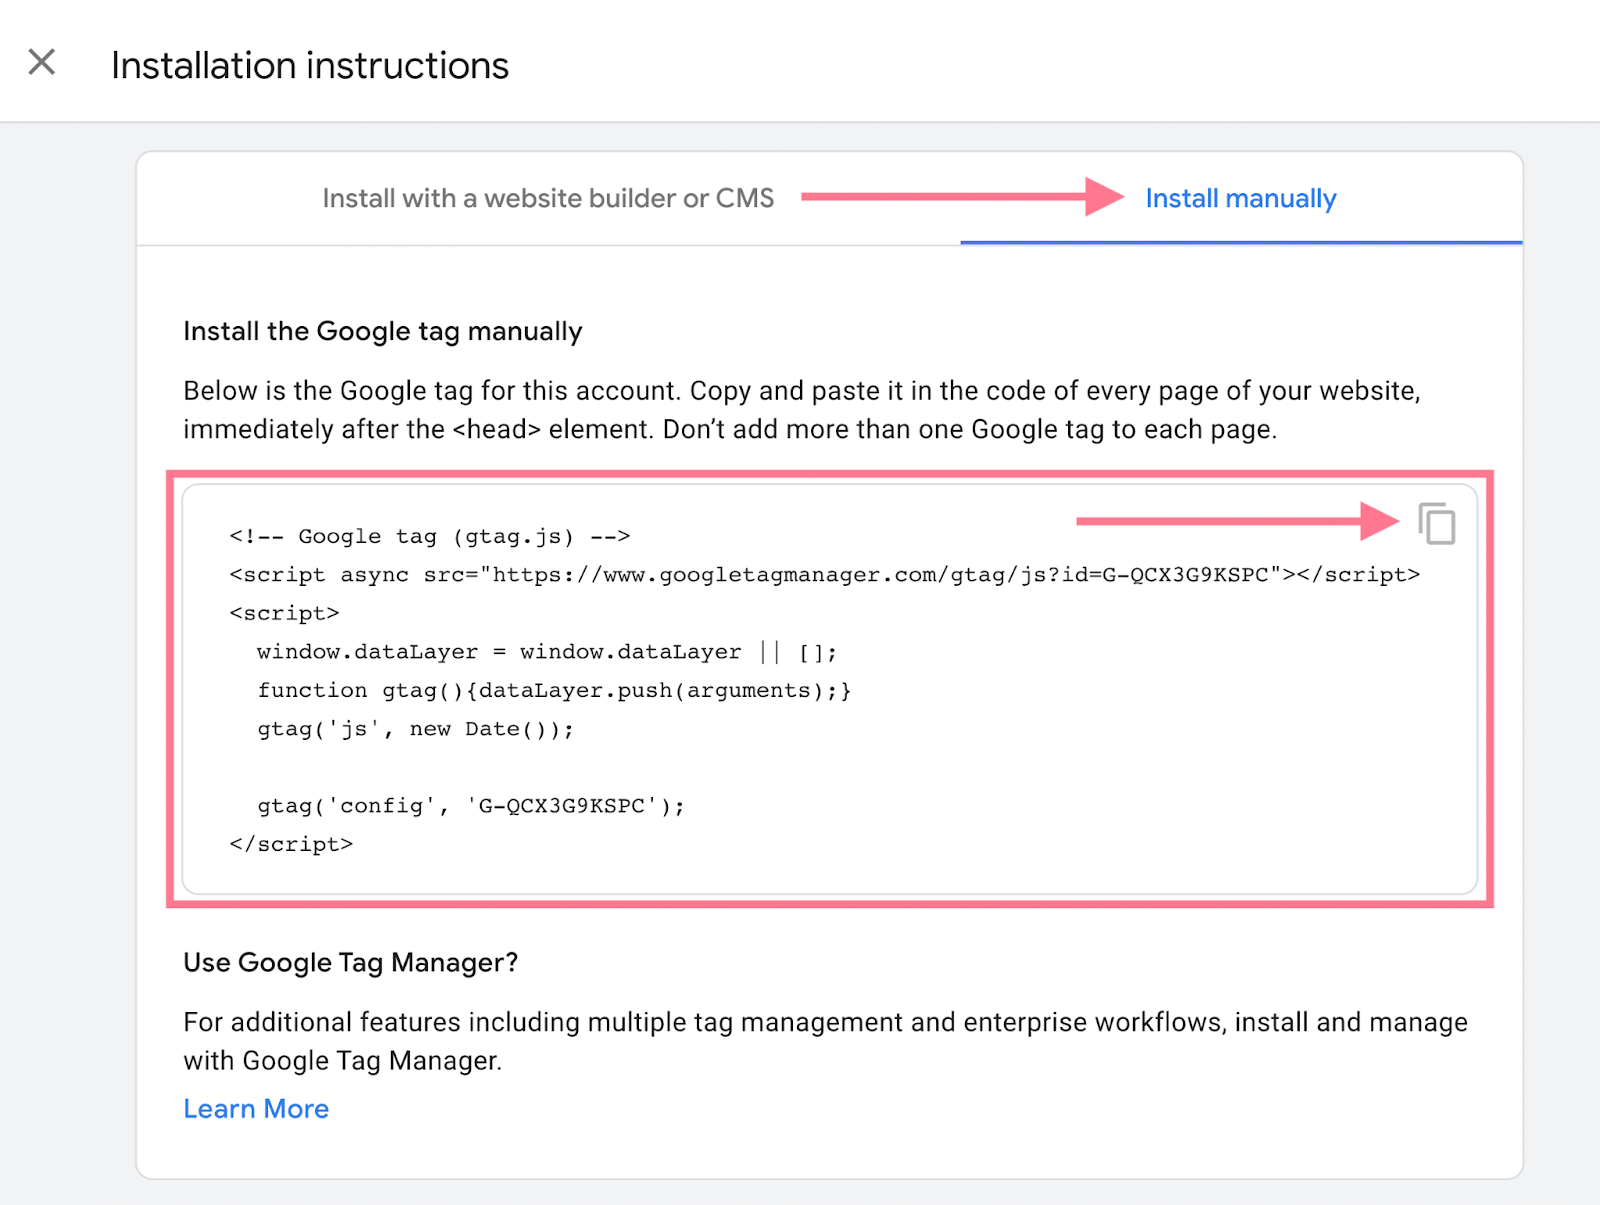Click the window.dataLayer code line
Image resolution: width=1600 pixels, height=1205 pixels.
tap(547, 652)
